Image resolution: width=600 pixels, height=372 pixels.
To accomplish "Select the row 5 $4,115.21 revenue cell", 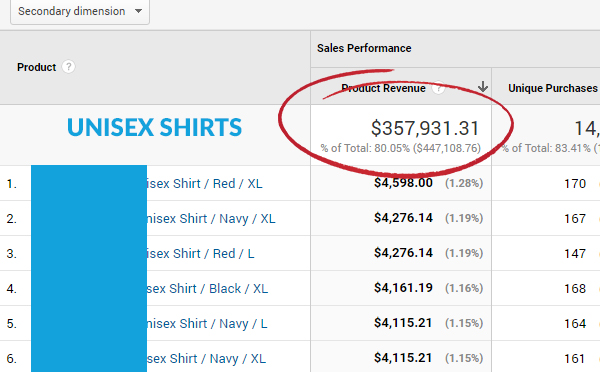I will 403,323.
